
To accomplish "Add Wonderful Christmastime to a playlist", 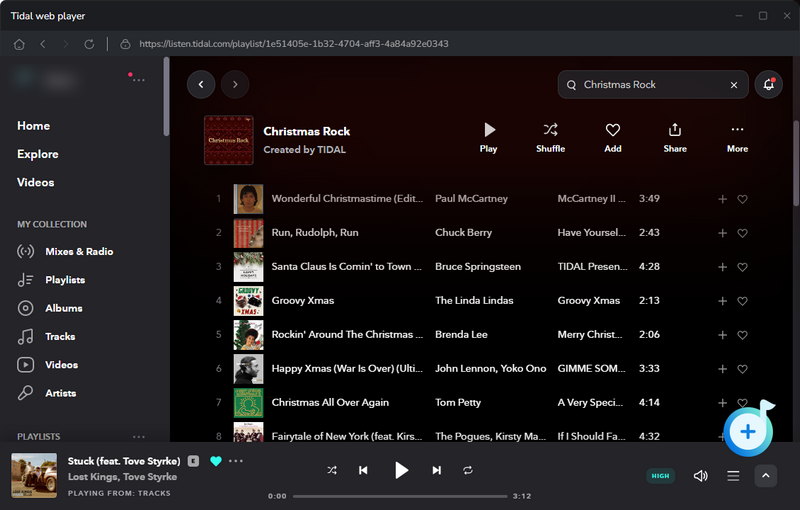I will click(x=722, y=199).
